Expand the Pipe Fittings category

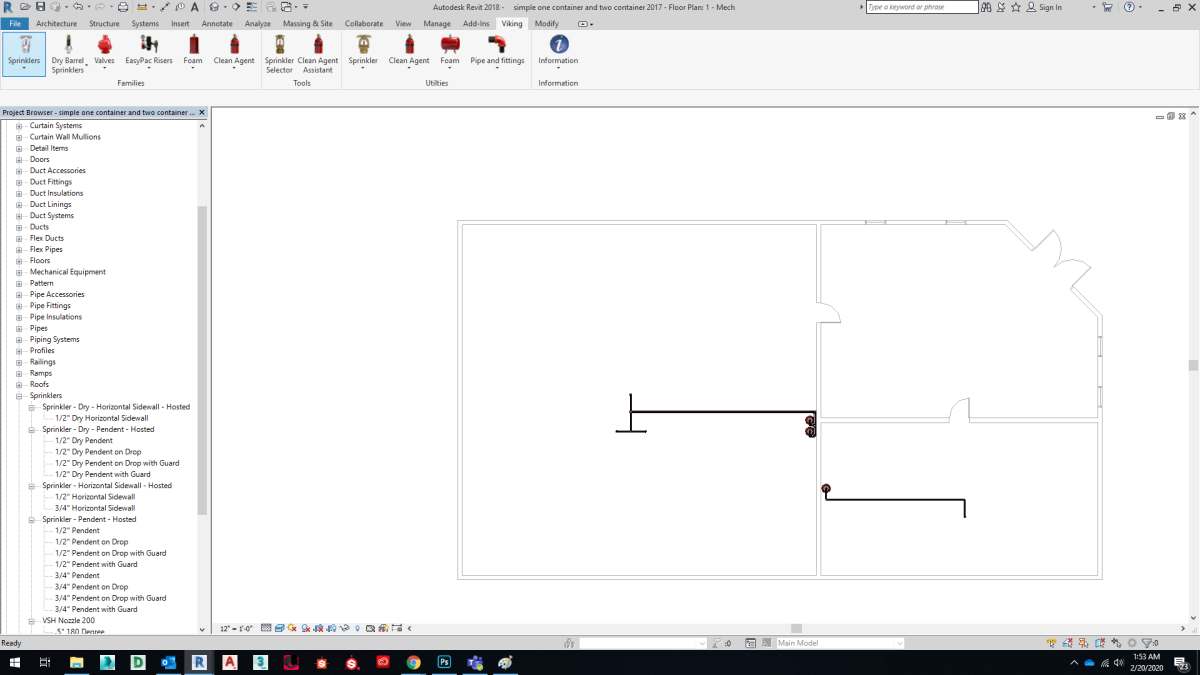pyautogui.click(x=19, y=306)
